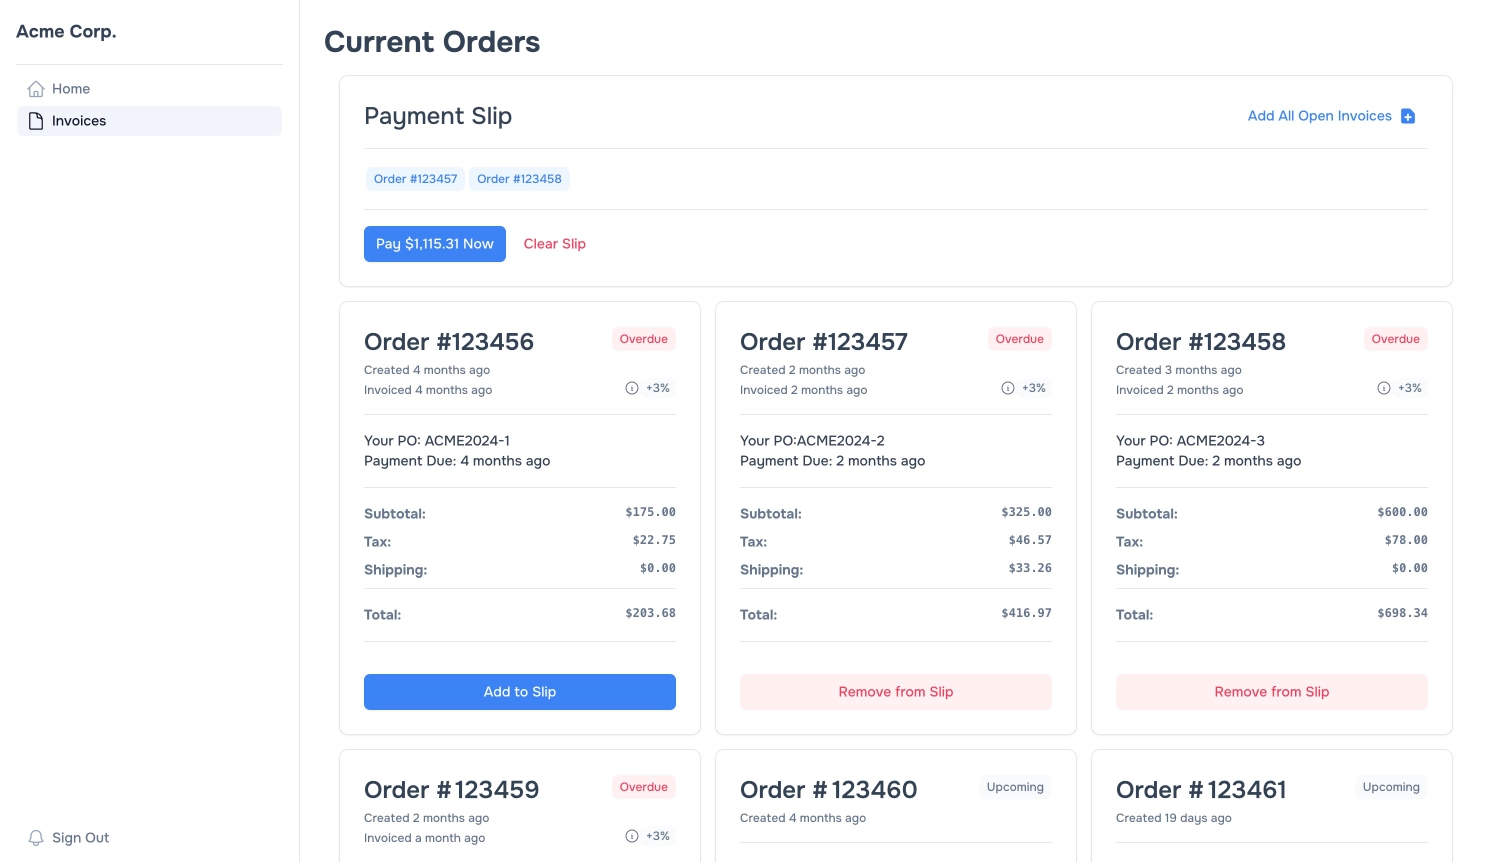
Task: Click the Order #123458 slip tag
Action: (x=519, y=179)
